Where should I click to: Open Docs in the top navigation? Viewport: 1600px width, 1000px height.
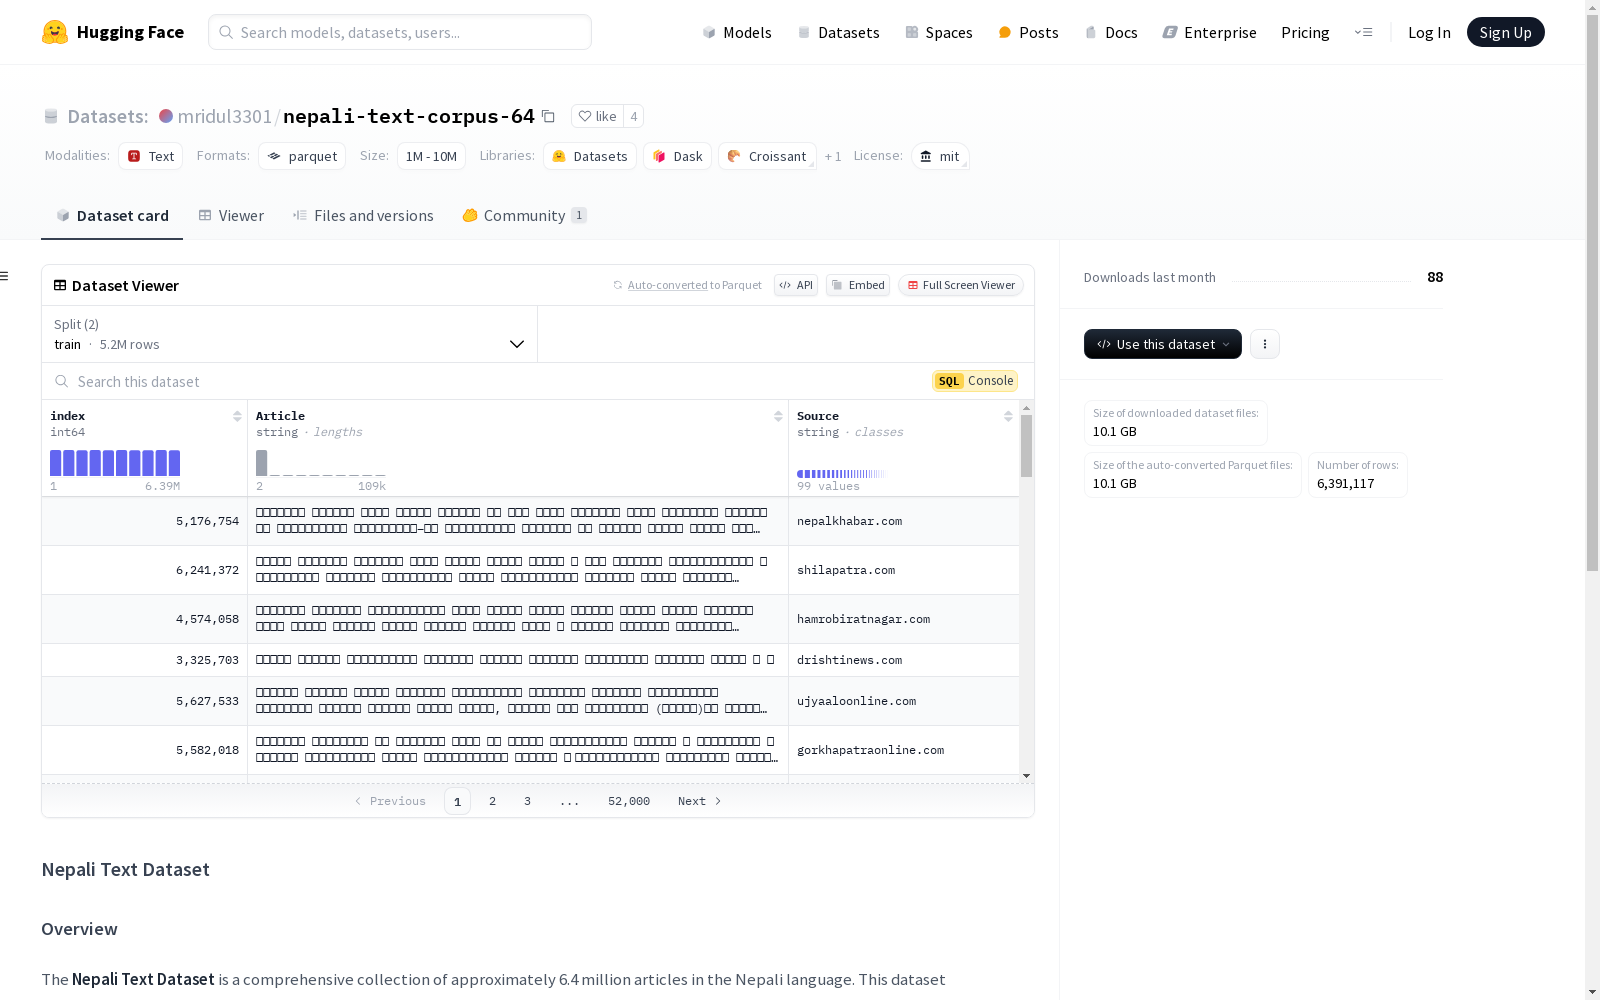pos(1111,32)
